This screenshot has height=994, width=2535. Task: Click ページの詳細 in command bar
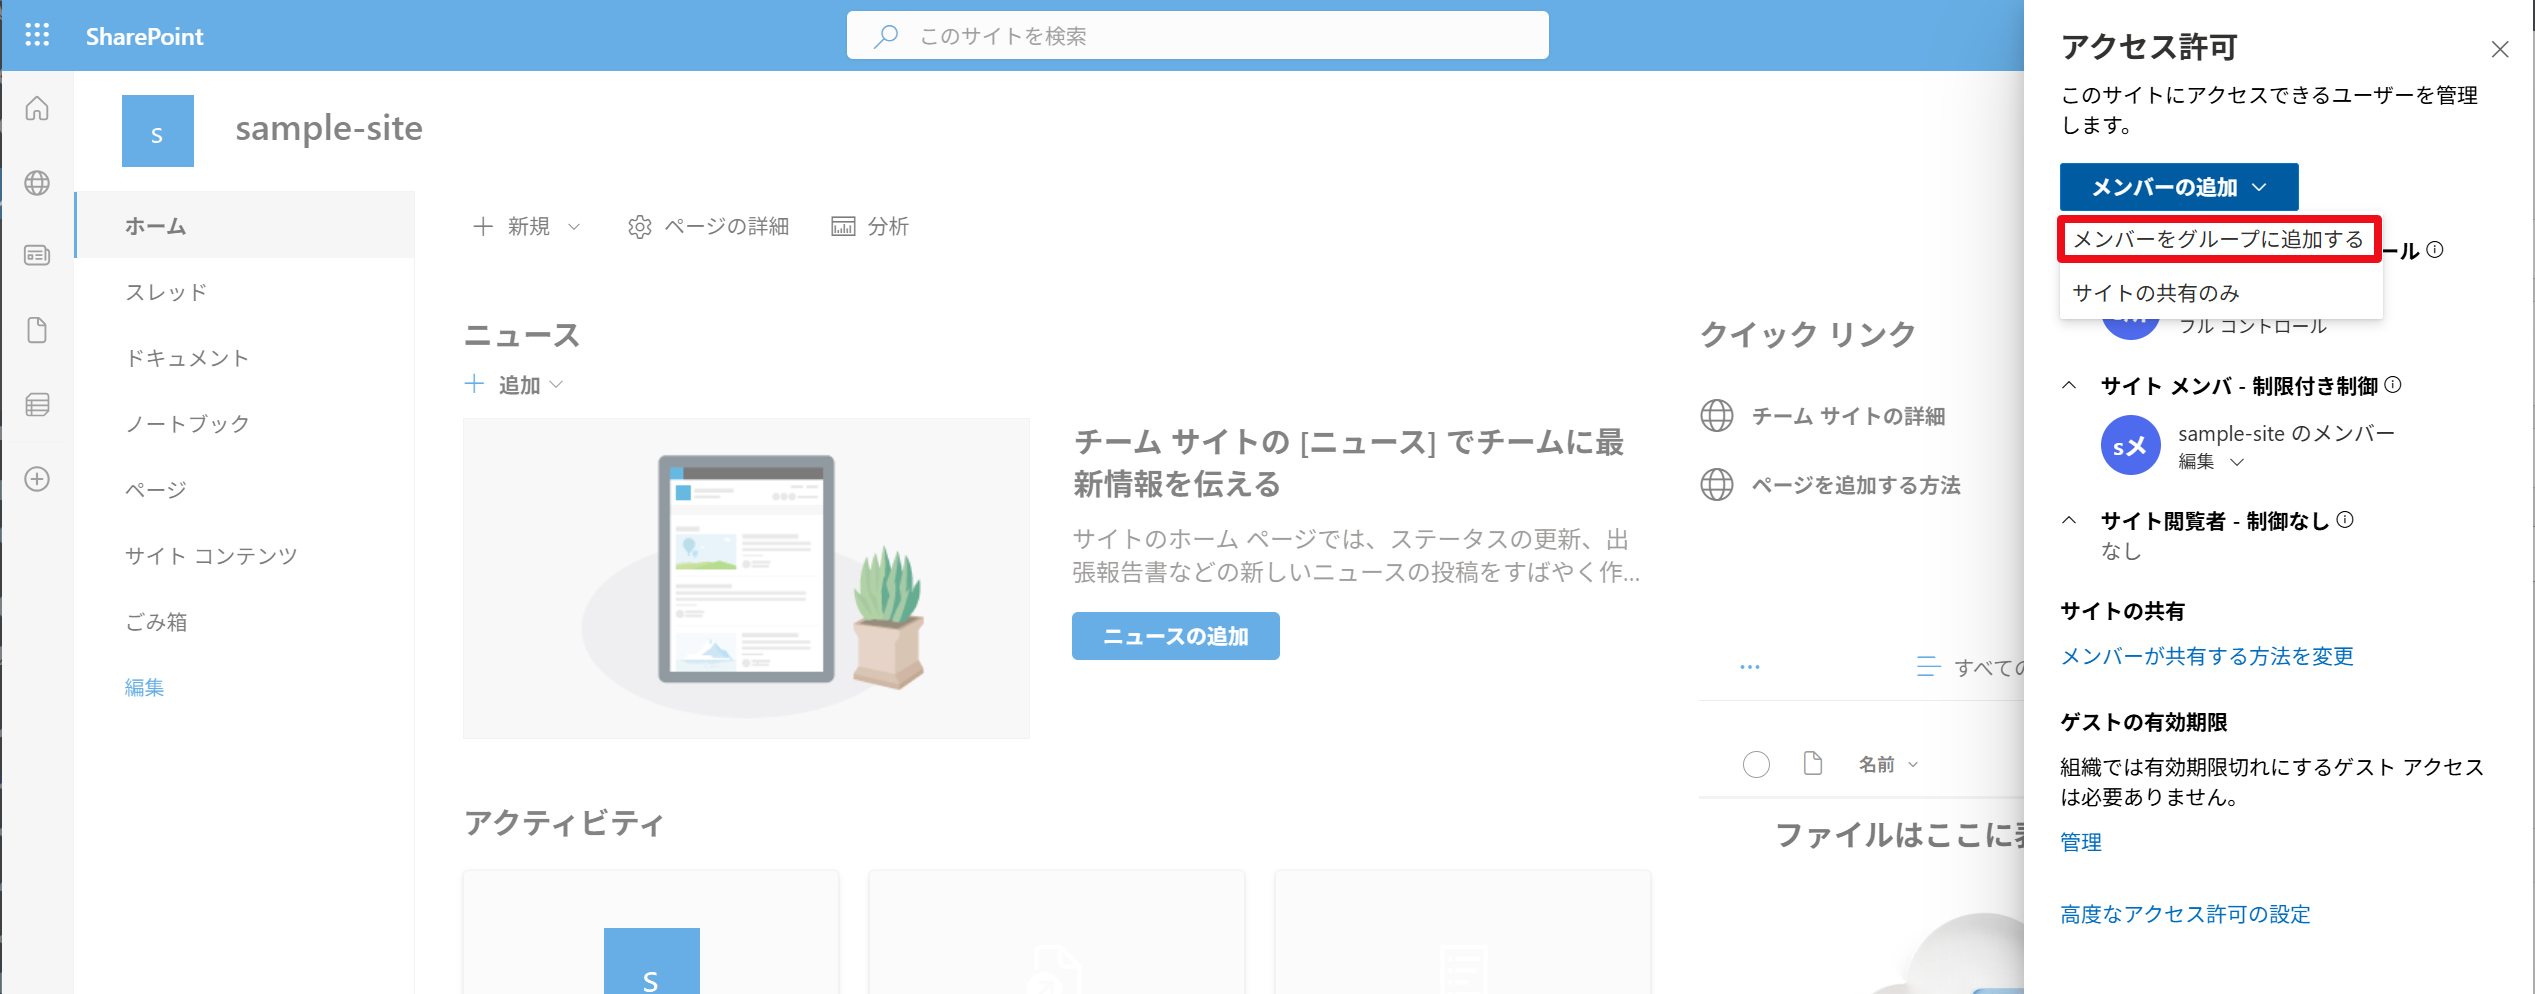tap(708, 227)
